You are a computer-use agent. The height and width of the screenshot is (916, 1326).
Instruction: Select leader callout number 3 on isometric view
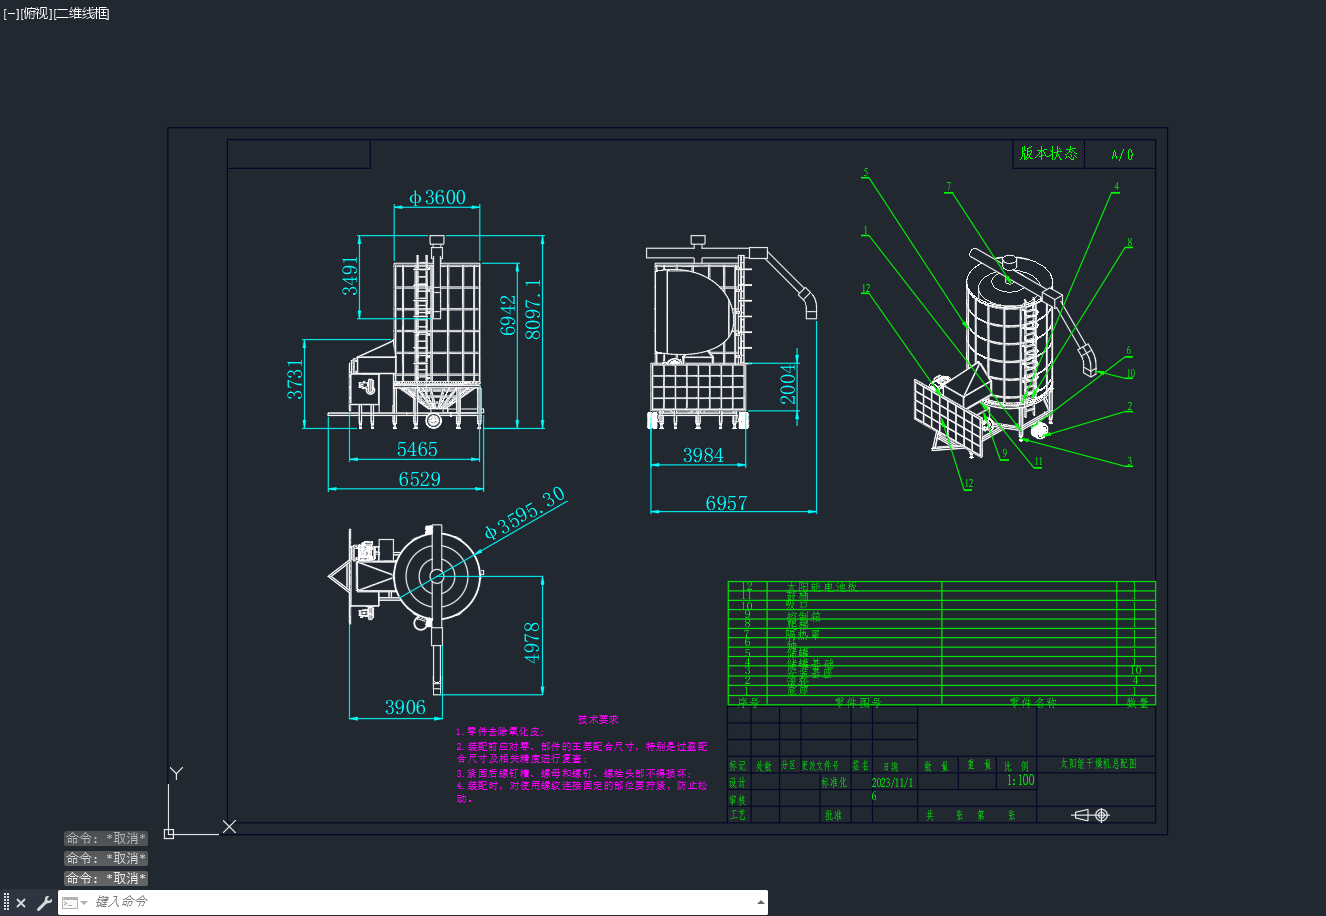tap(1130, 462)
